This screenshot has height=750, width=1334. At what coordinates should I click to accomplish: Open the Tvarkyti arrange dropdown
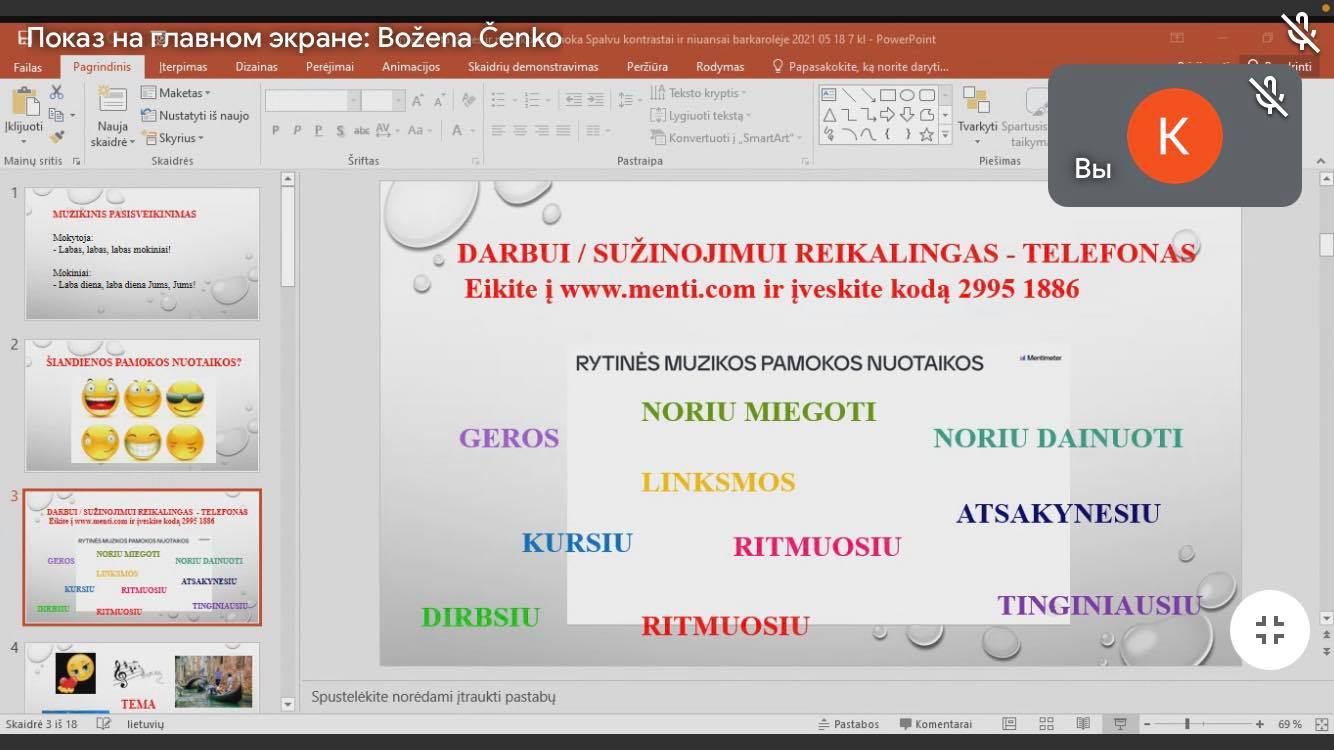(977, 117)
